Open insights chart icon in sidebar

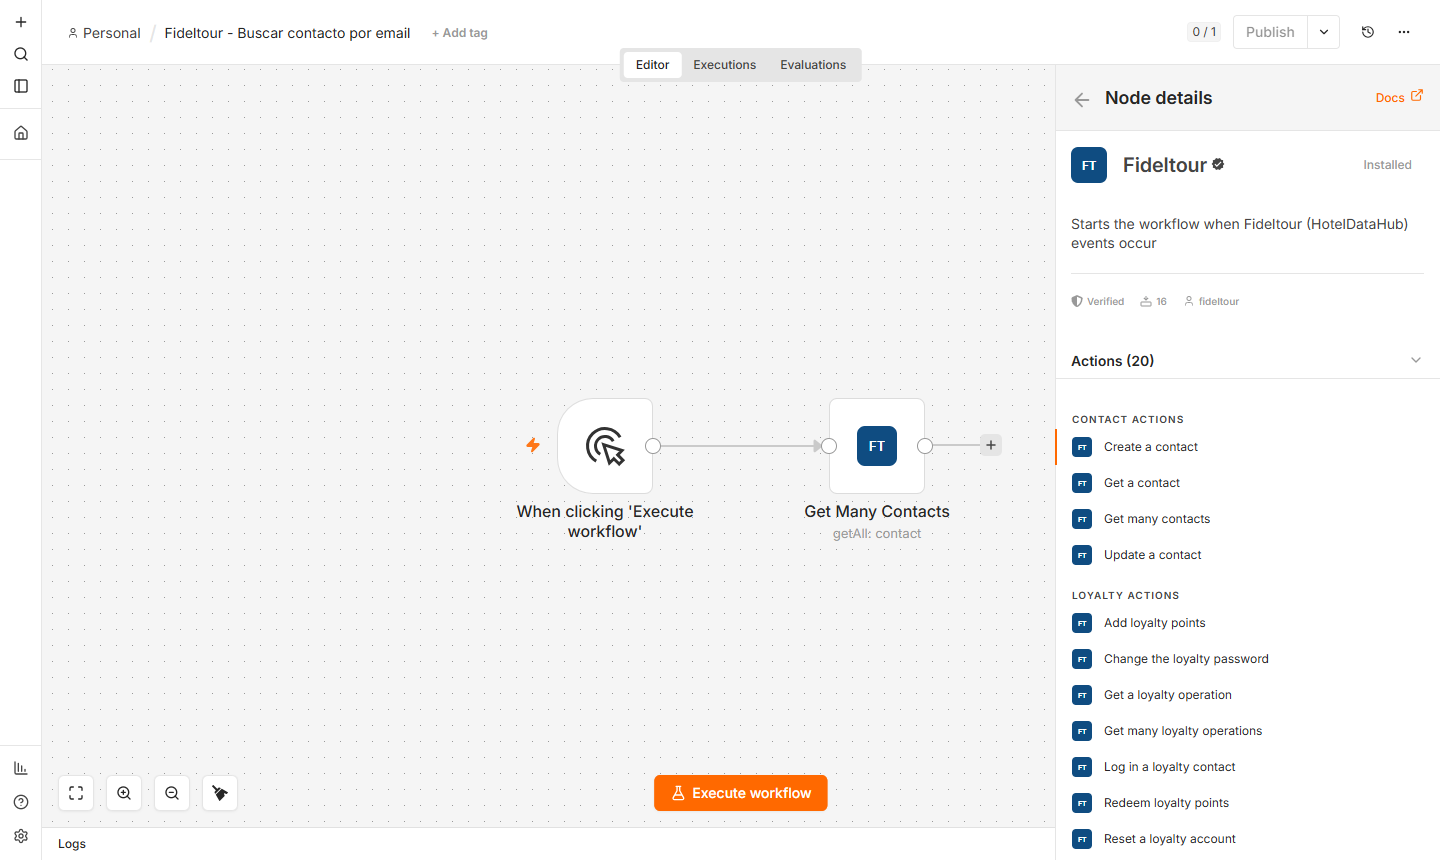coord(21,768)
